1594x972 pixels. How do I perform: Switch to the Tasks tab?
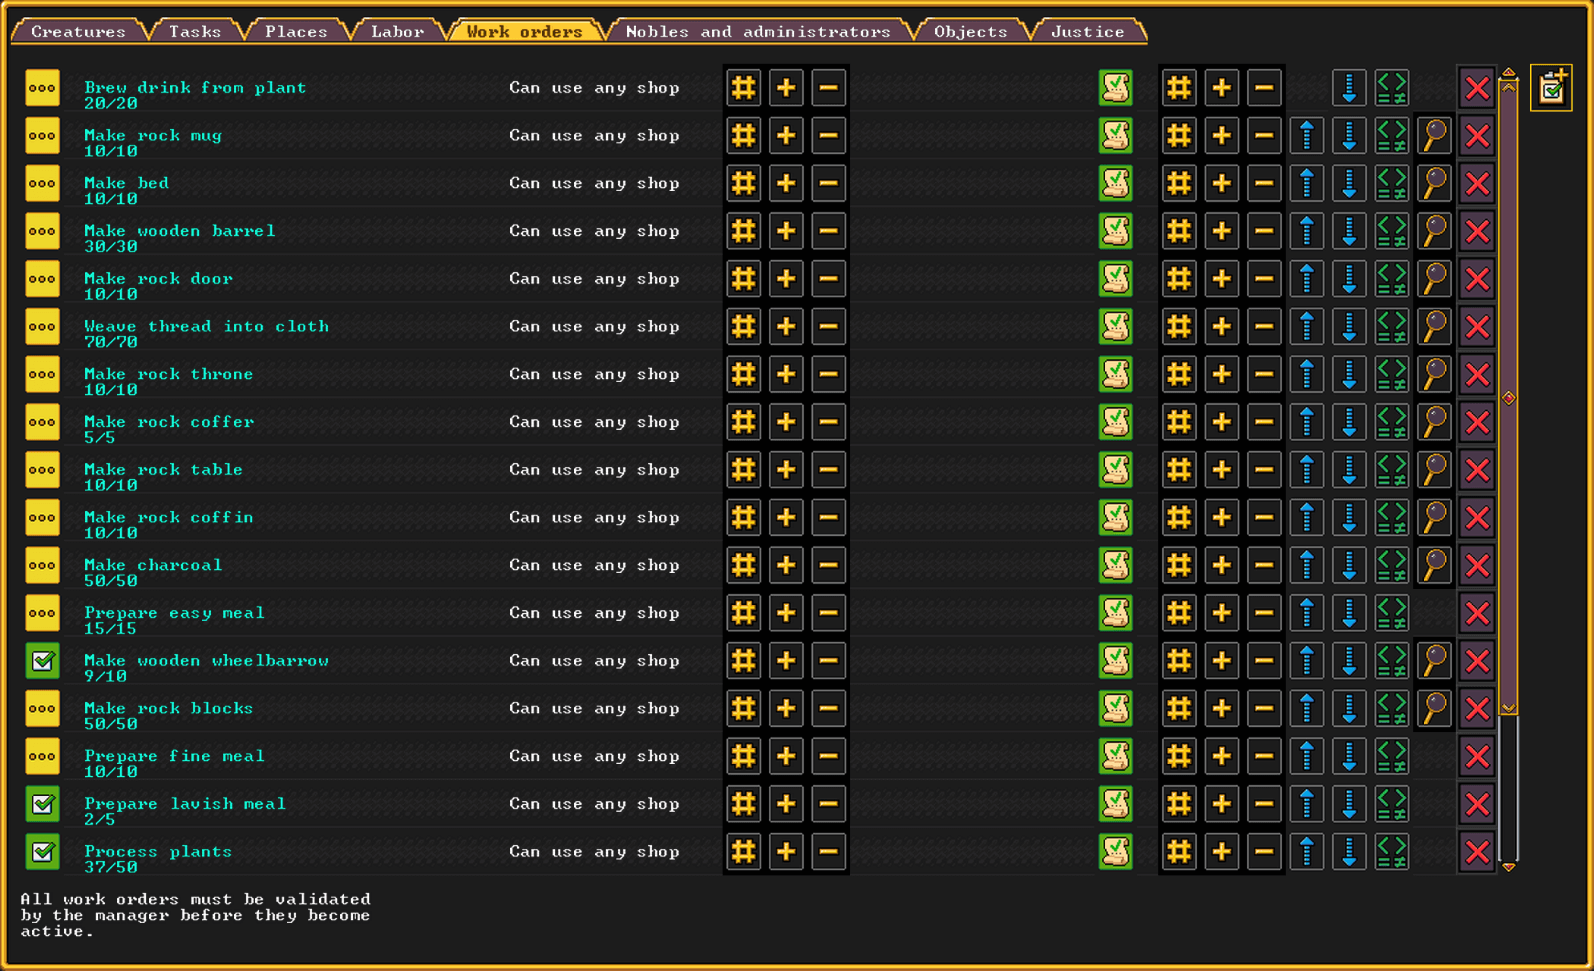(x=195, y=32)
